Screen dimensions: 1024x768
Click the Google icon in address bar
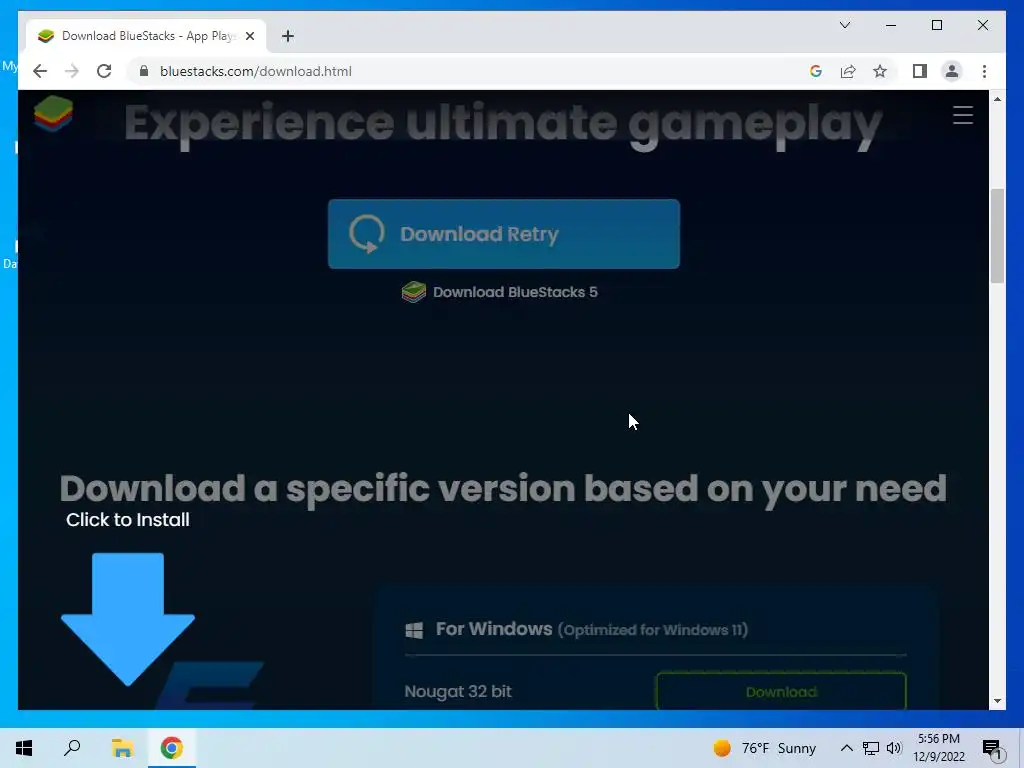816,71
